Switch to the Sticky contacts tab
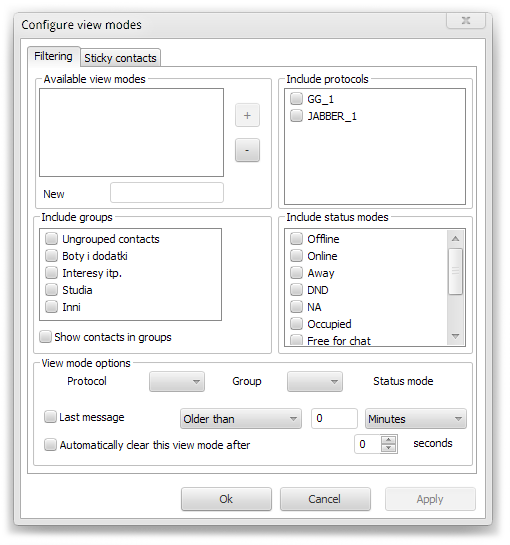Viewport: 510px width, 545px height. 120,58
